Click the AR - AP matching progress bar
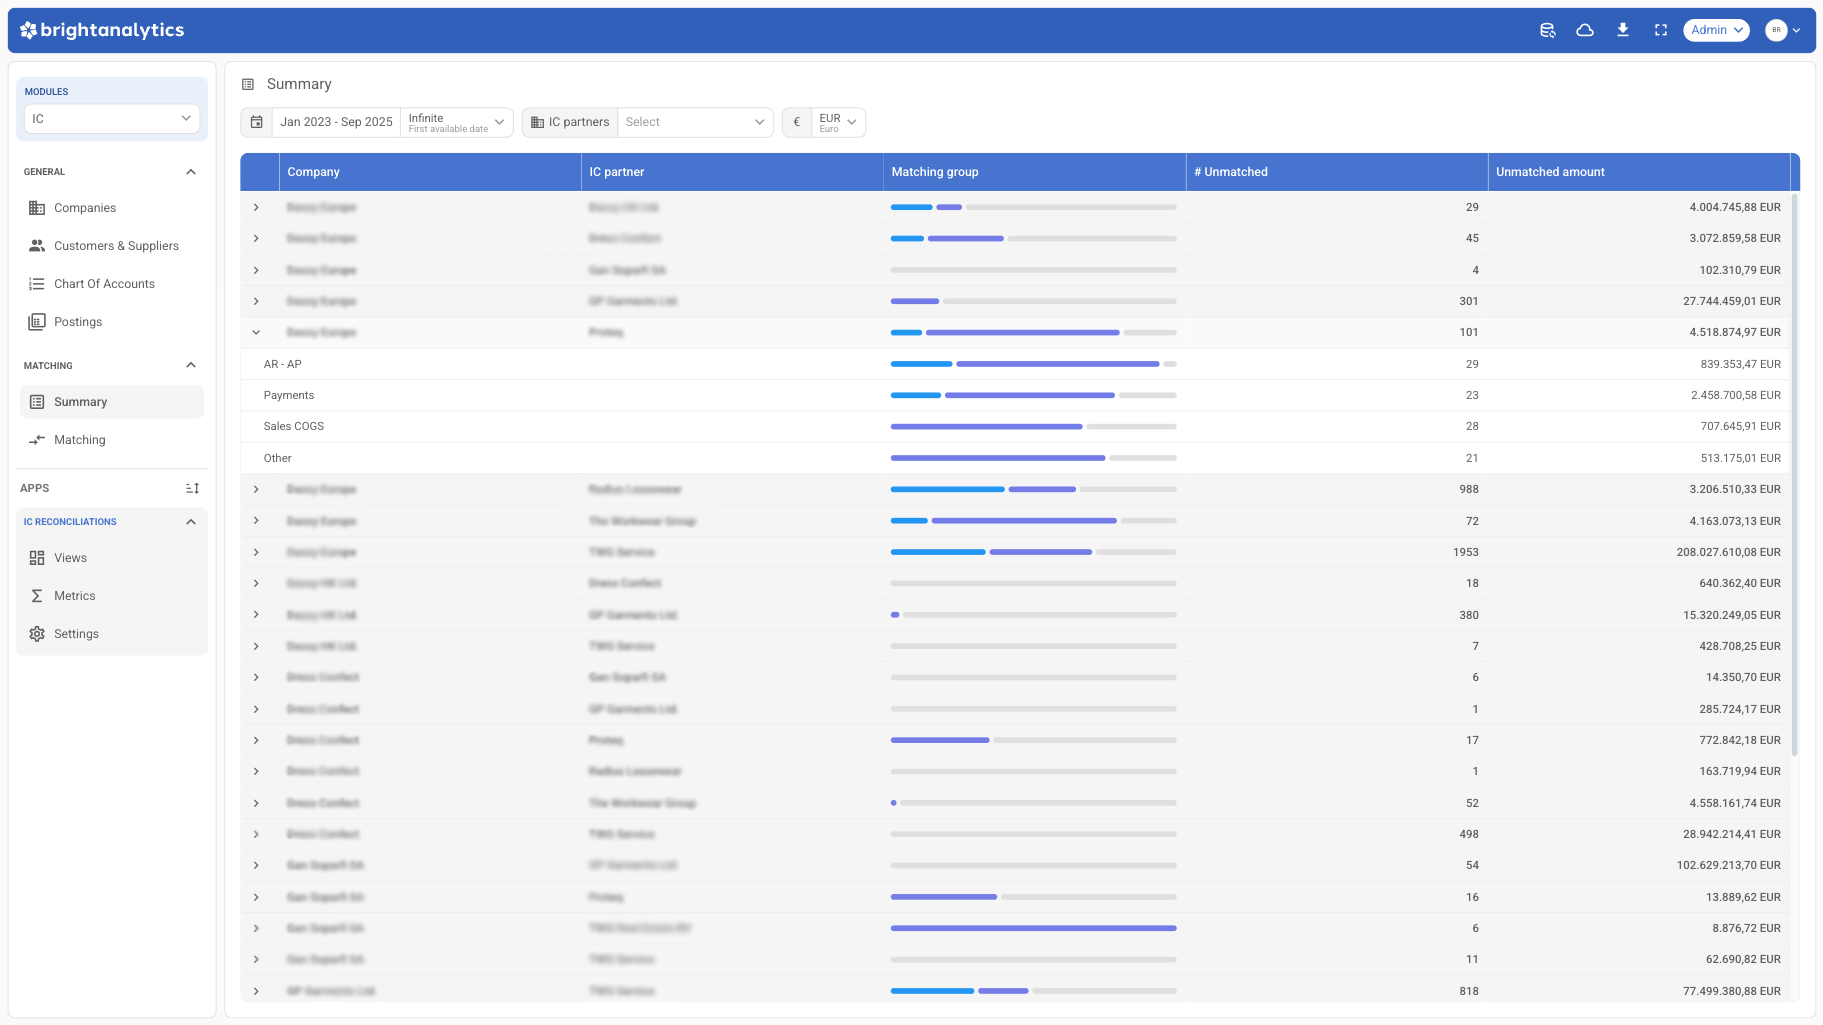Image resolution: width=1823 pixels, height=1025 pixels. [1033, 364]
